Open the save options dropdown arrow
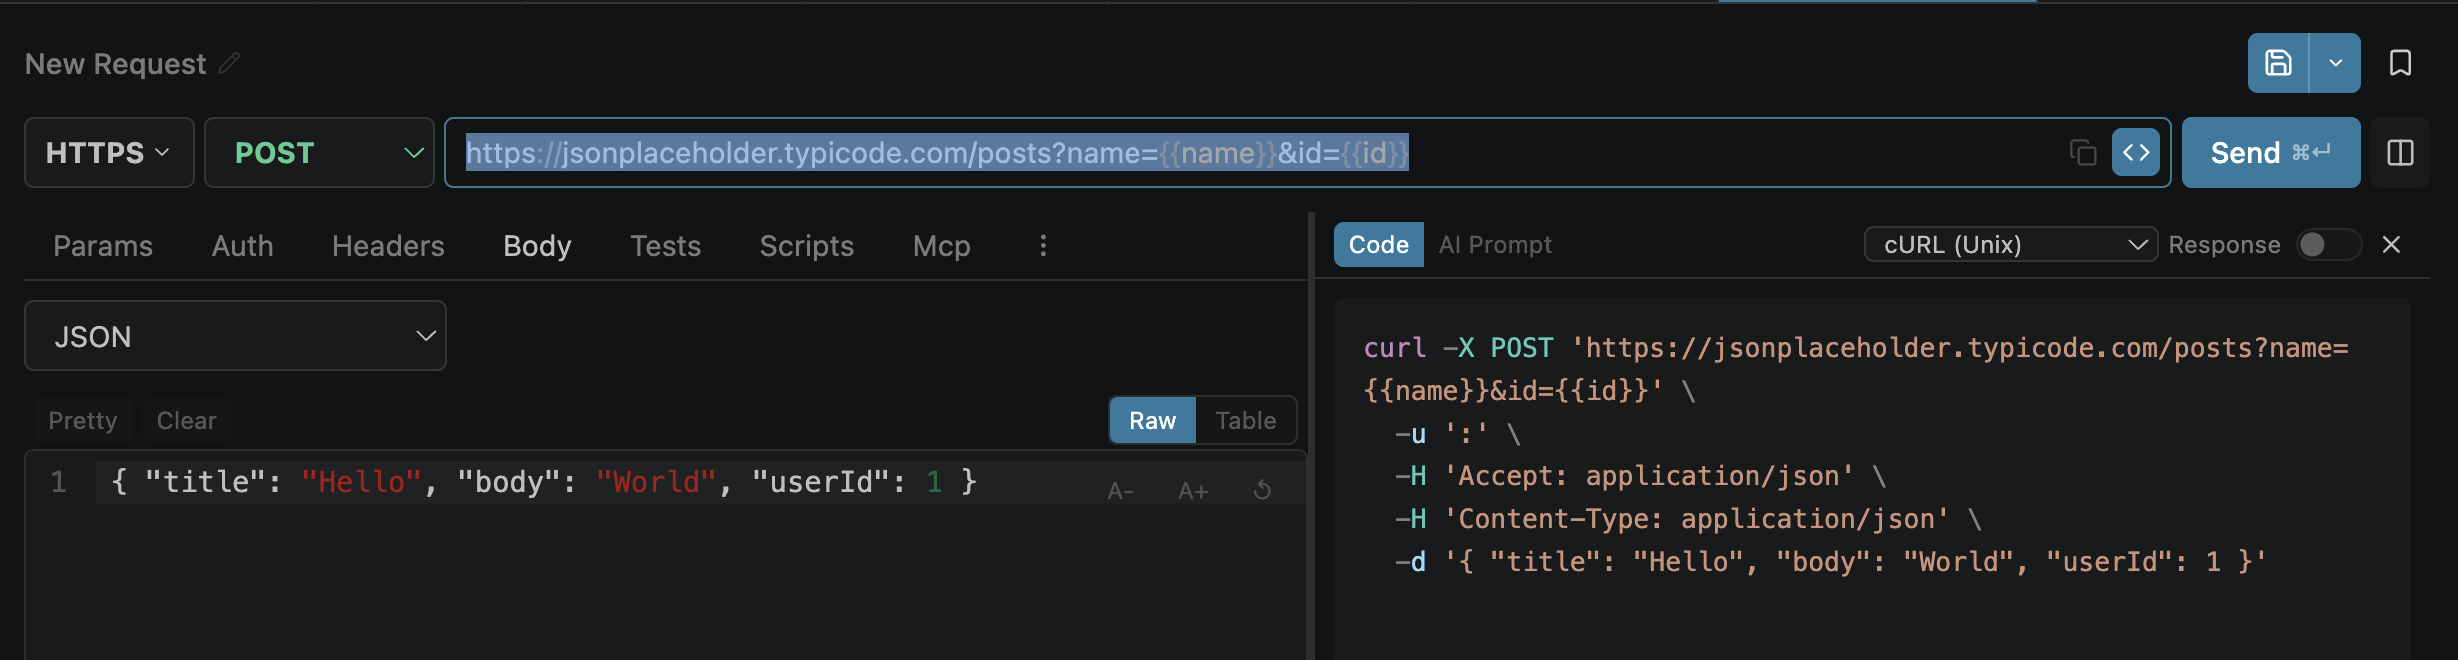This screenshot has width=2458, height=660. pyautogui.click(x=2335, y=63)
